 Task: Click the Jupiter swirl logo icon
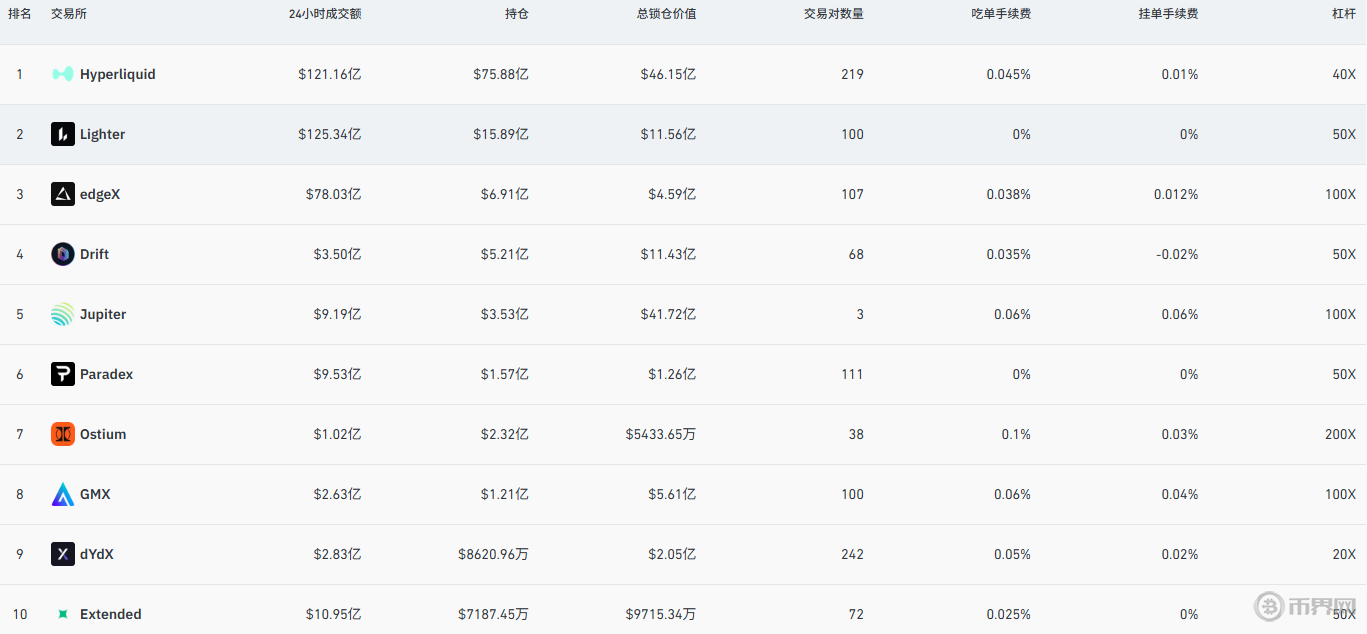[63, 314]
